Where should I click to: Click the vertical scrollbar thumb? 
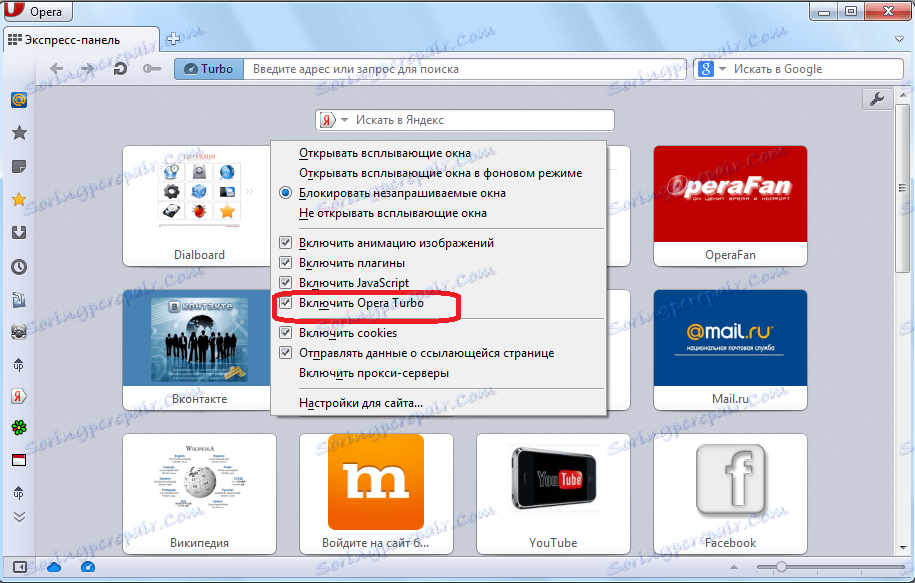pyautogui.click(x=902, y=187)
